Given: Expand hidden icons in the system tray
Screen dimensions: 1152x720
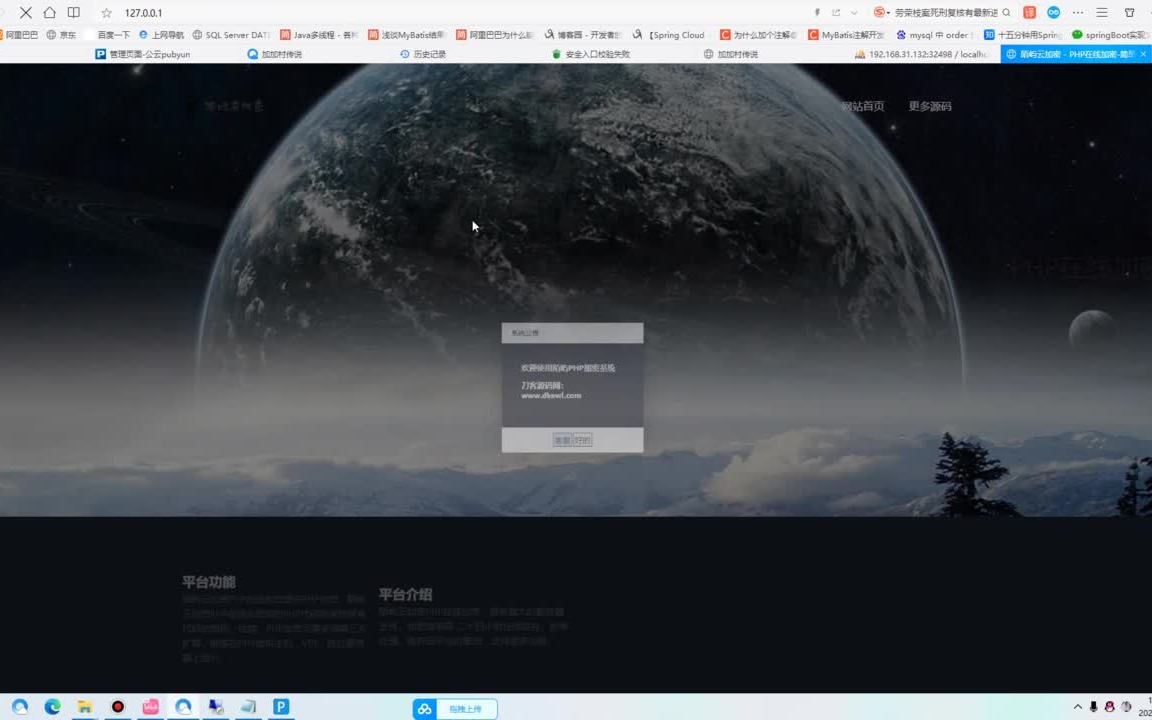Looking at the screenshot, I should (1078, 706).
